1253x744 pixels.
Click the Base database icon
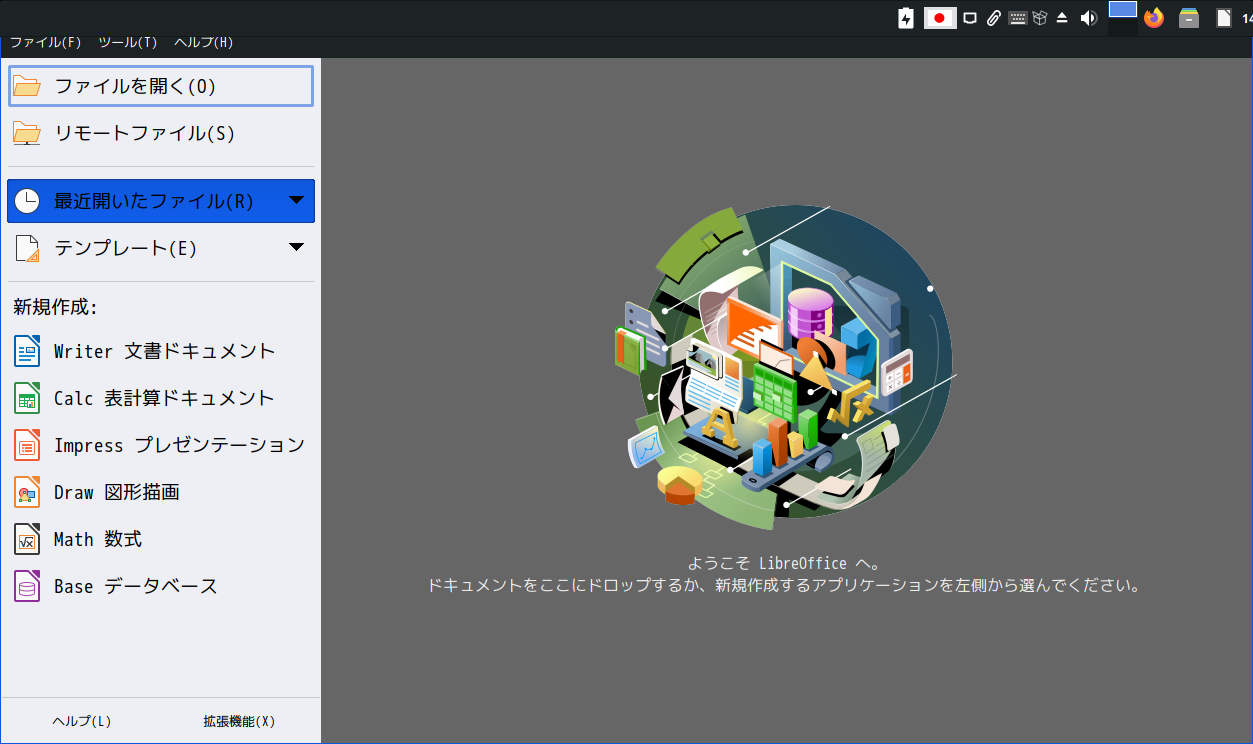tap(27, 586)
